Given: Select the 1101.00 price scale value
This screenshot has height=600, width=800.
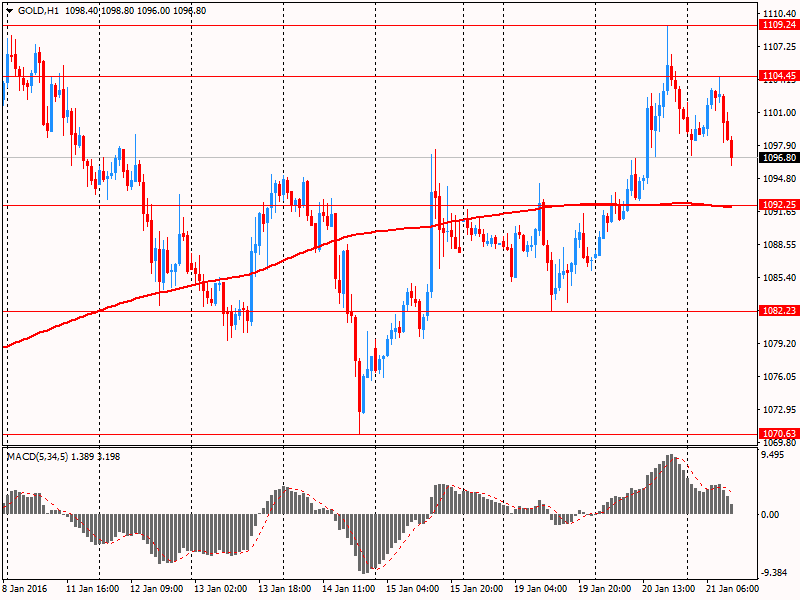Looking at the screenshot, I should coord(779,112).
